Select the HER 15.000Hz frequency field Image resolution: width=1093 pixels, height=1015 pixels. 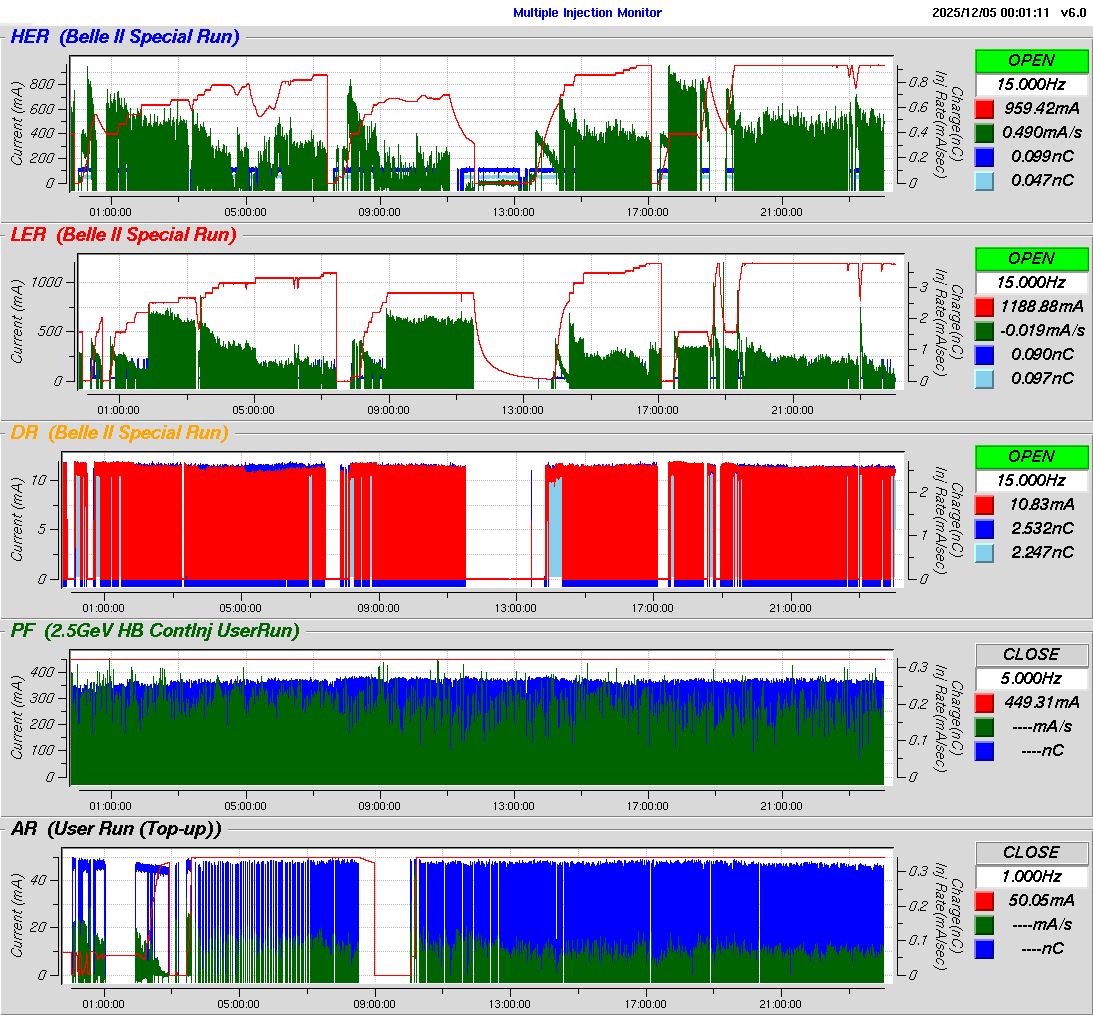click(1031, 84)
